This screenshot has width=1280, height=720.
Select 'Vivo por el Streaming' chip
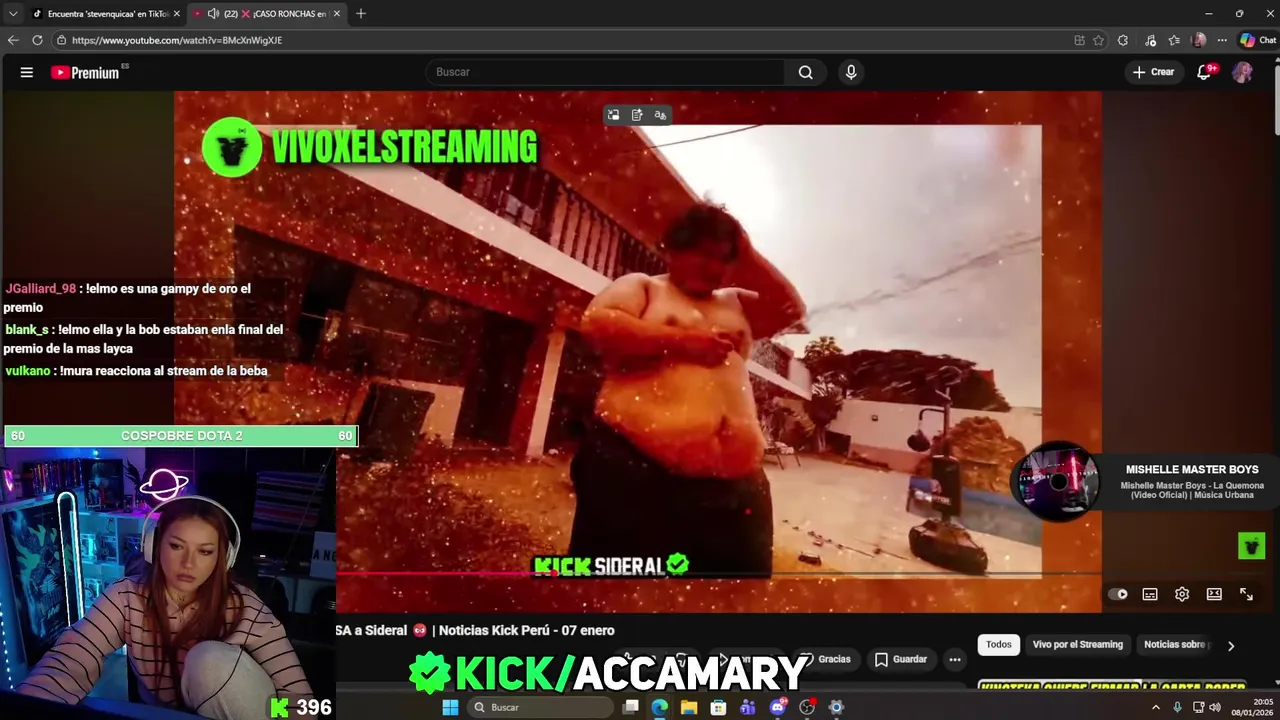tap(1078, 645)
